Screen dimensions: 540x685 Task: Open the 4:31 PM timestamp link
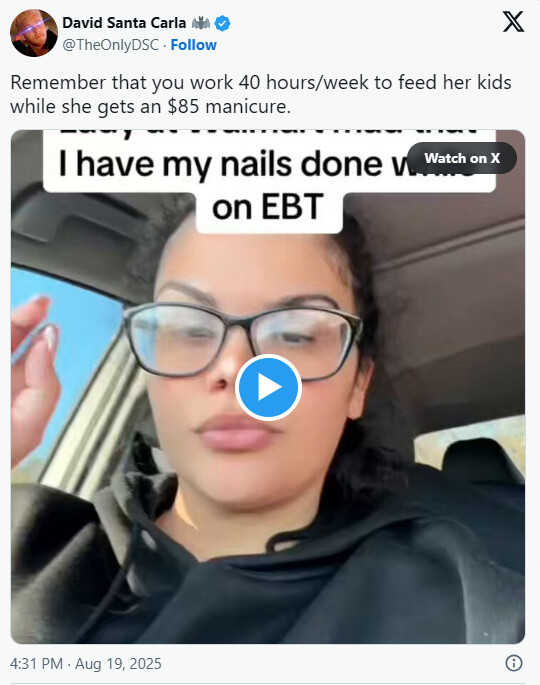coord(36,664)
